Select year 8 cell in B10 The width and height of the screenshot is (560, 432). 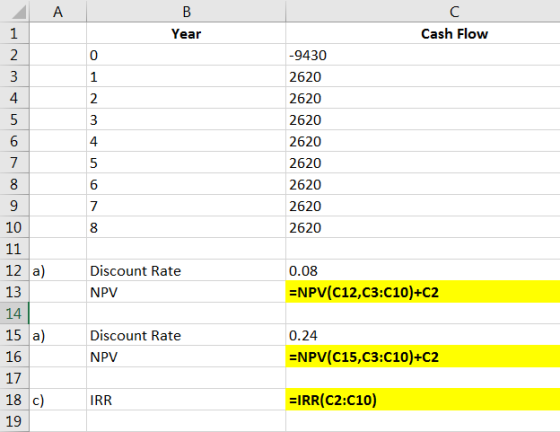click(186, 227)
